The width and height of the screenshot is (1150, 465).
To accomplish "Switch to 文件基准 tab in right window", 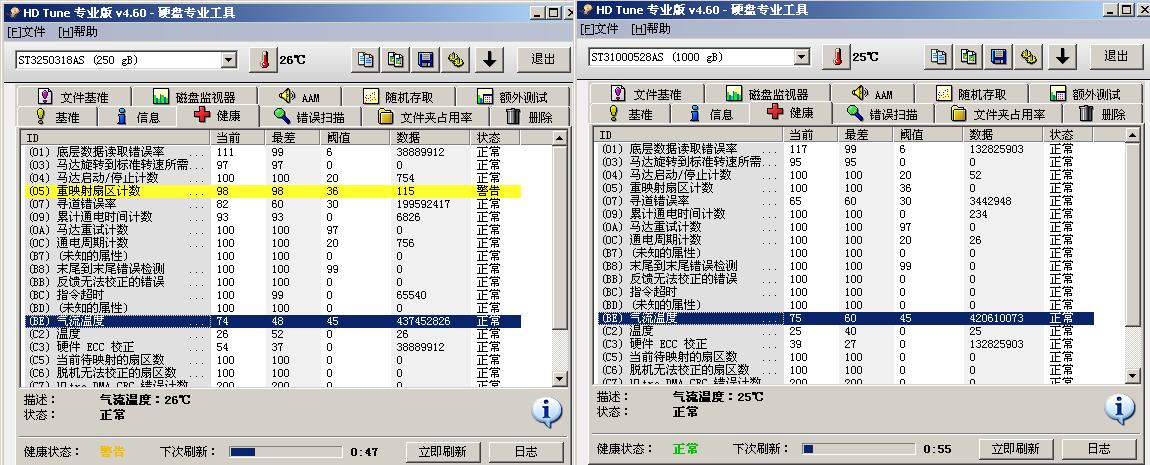I will 648,94.
